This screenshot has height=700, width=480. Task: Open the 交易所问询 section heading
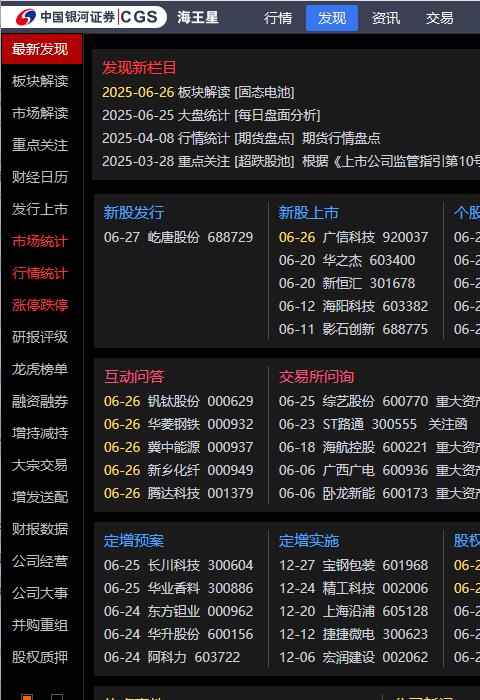[317, 377]
